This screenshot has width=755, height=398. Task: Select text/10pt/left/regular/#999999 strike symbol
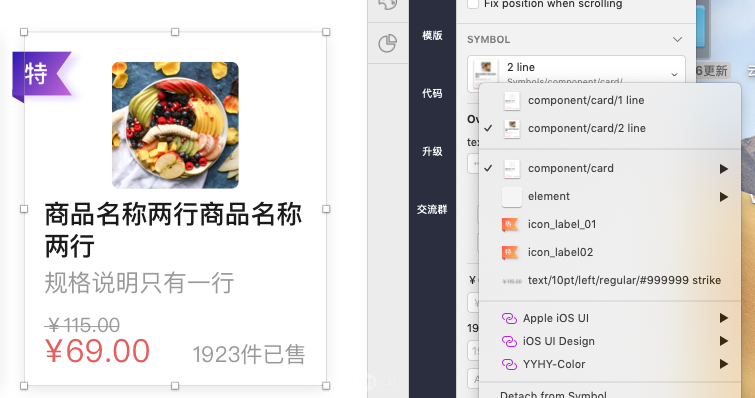(610, 280)
